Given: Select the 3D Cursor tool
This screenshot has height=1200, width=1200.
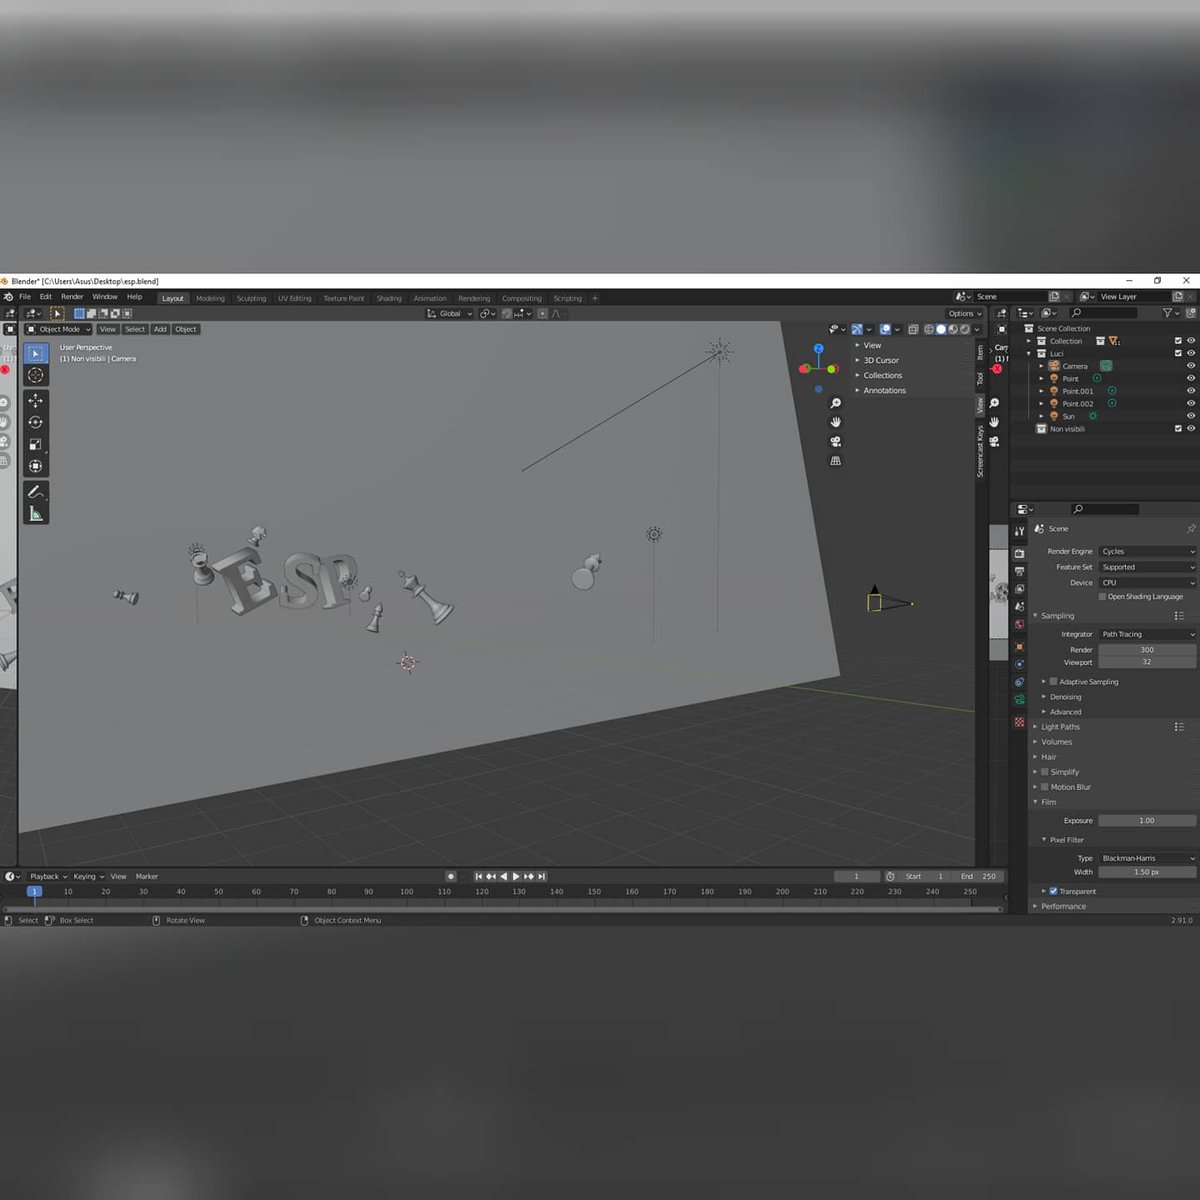Looking at the screenshot, I should tap(35, 375).
